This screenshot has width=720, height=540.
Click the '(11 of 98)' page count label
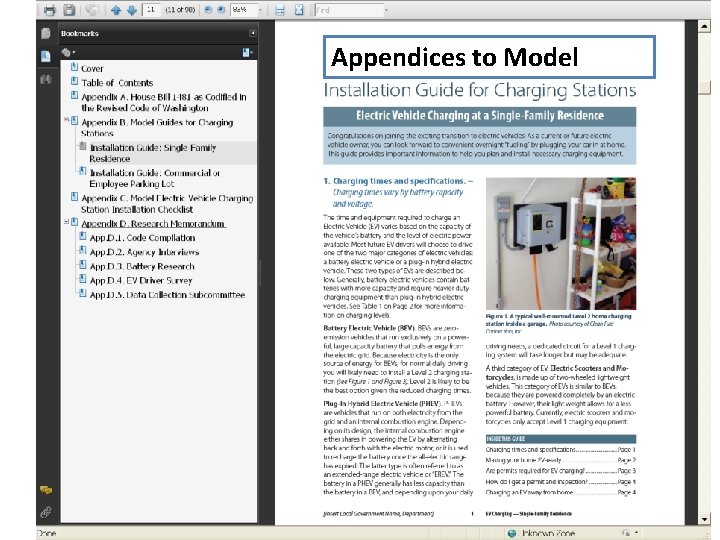pyautogui.click(x=180, y=10)
